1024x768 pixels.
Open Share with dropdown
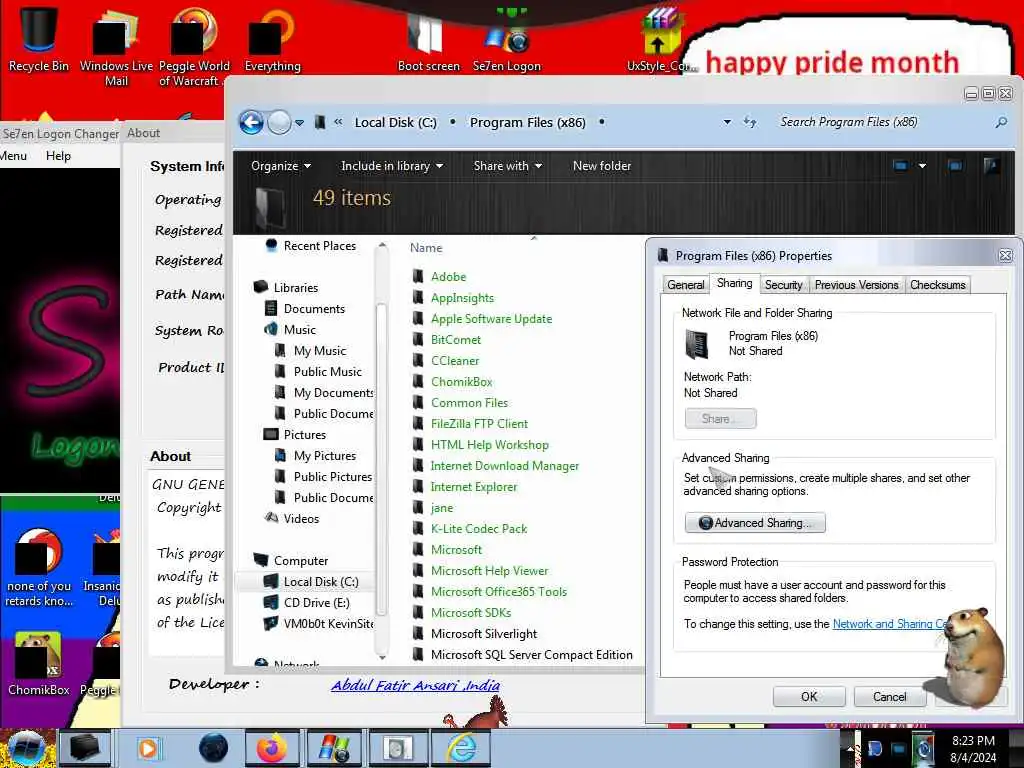click(x=507, y=166)
